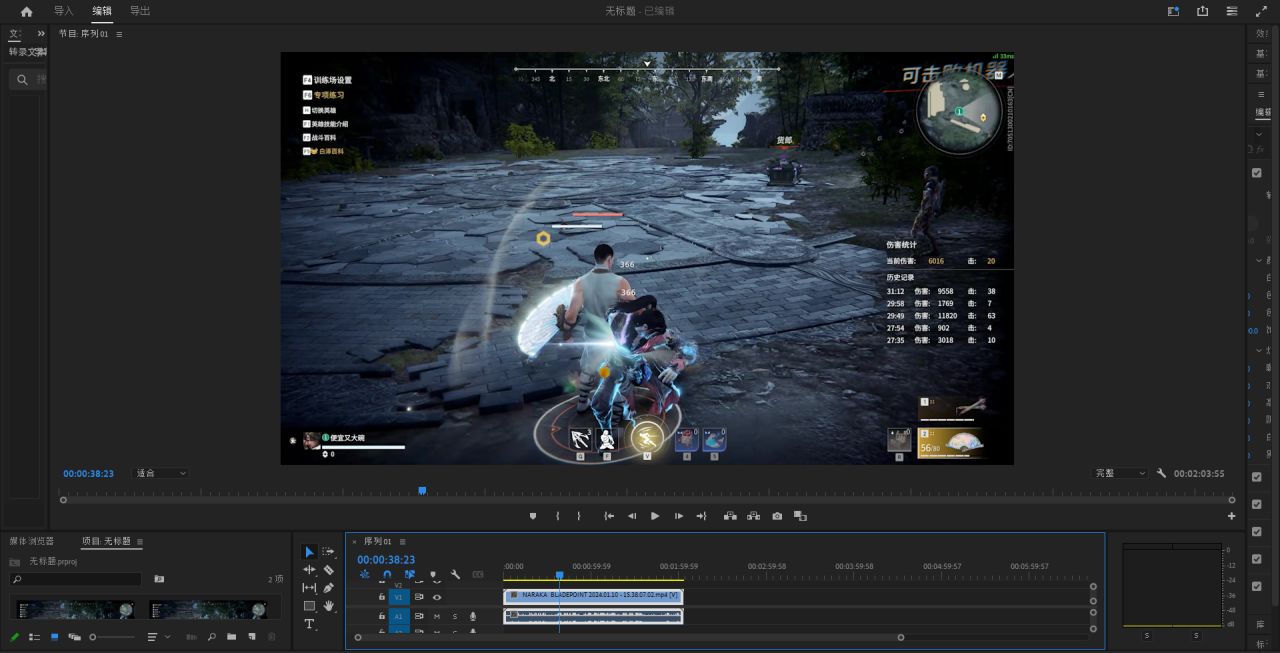Select the Type (T) tool
The image size is (1280, 653).
pos(309,624)
